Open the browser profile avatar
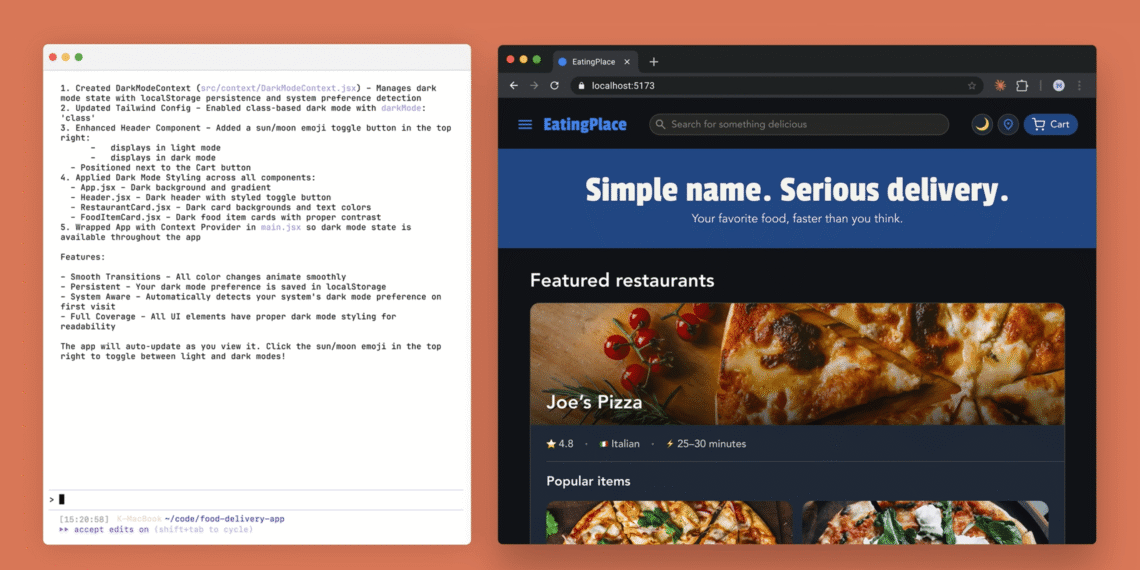The image size is (1140, 570). pos(1059,86)
